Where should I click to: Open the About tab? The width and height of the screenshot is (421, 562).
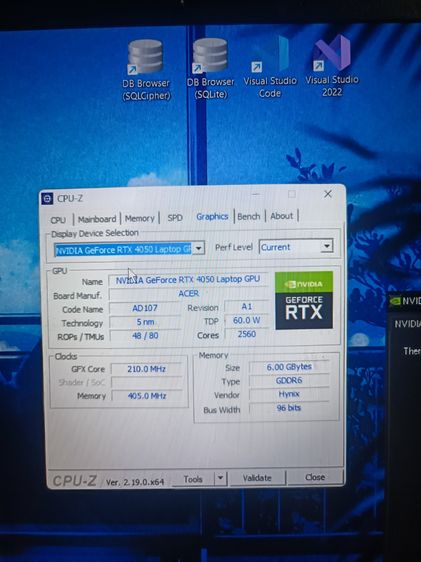[x=282, y=216]
